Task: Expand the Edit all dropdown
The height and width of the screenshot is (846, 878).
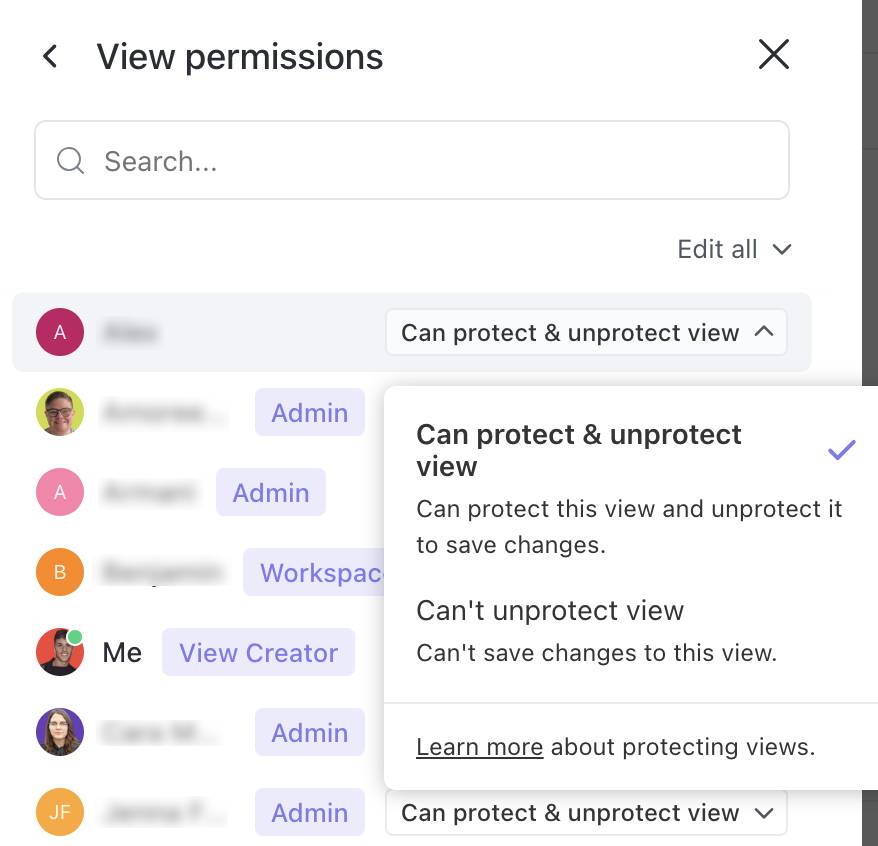Action: point(735,249)
